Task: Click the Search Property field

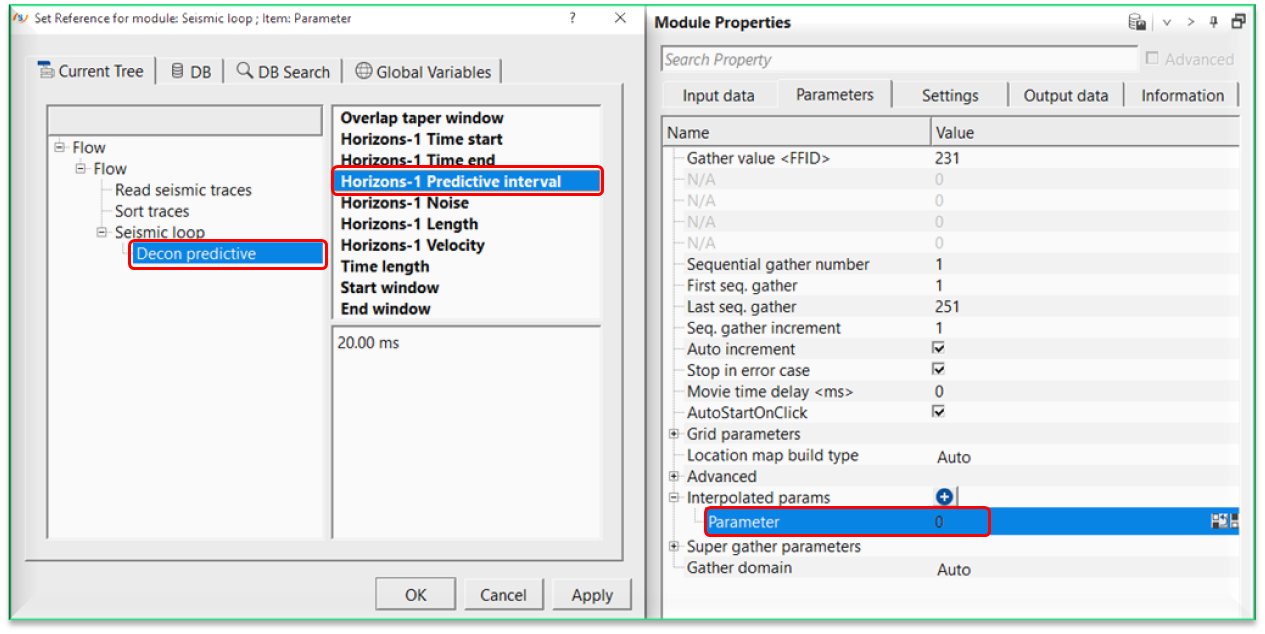Action: pos(899,60)
